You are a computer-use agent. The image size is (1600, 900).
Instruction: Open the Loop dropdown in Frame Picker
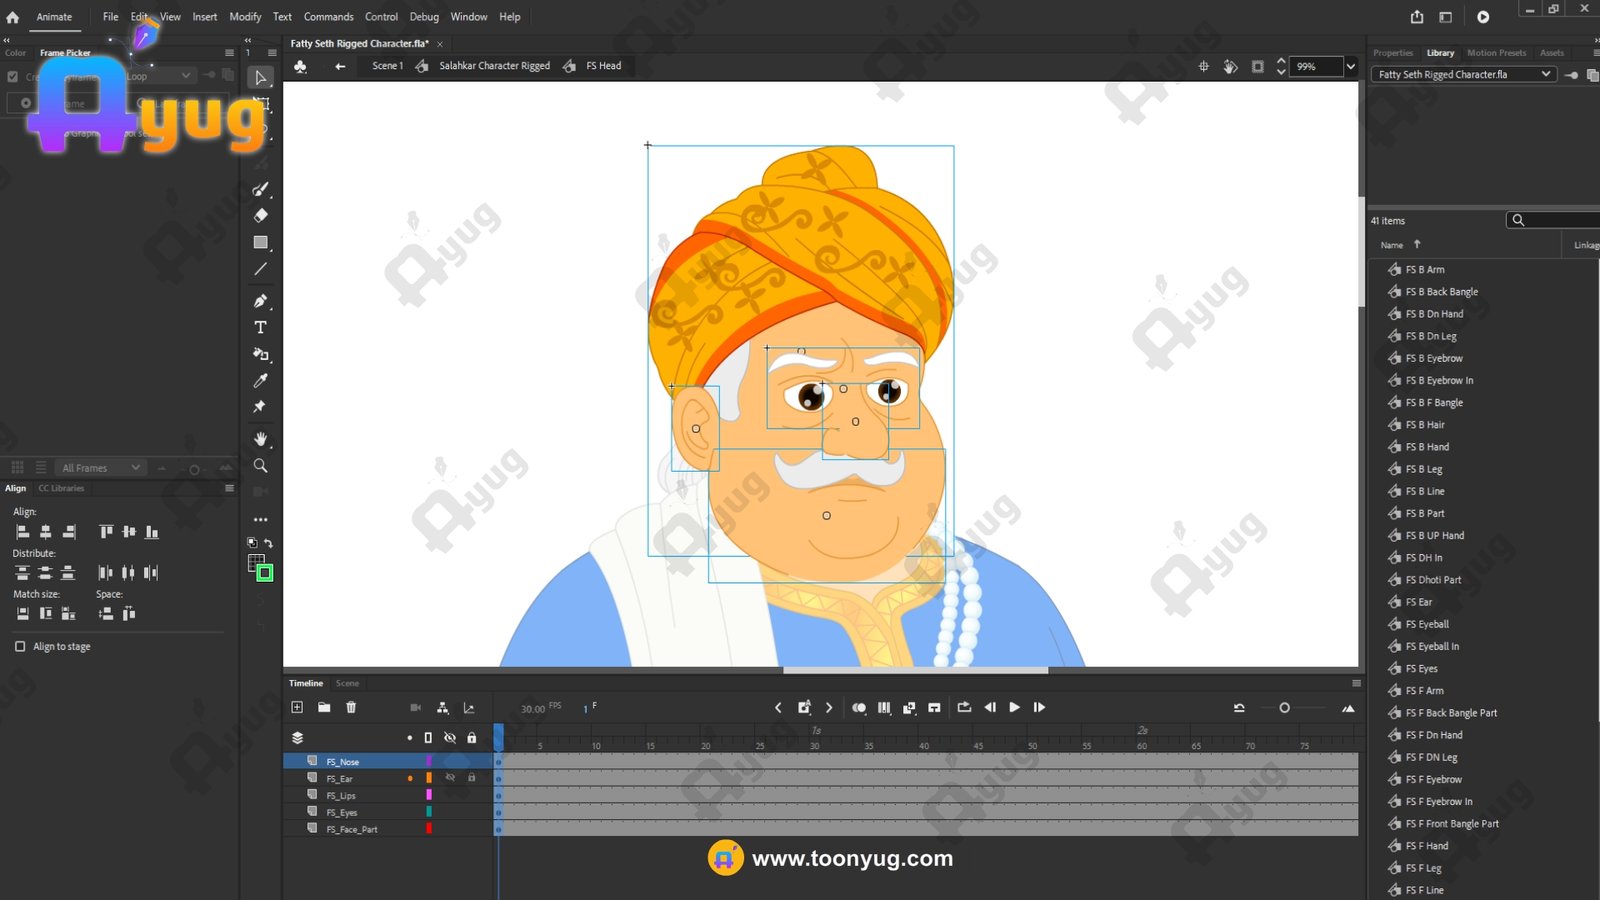(159, 76)
